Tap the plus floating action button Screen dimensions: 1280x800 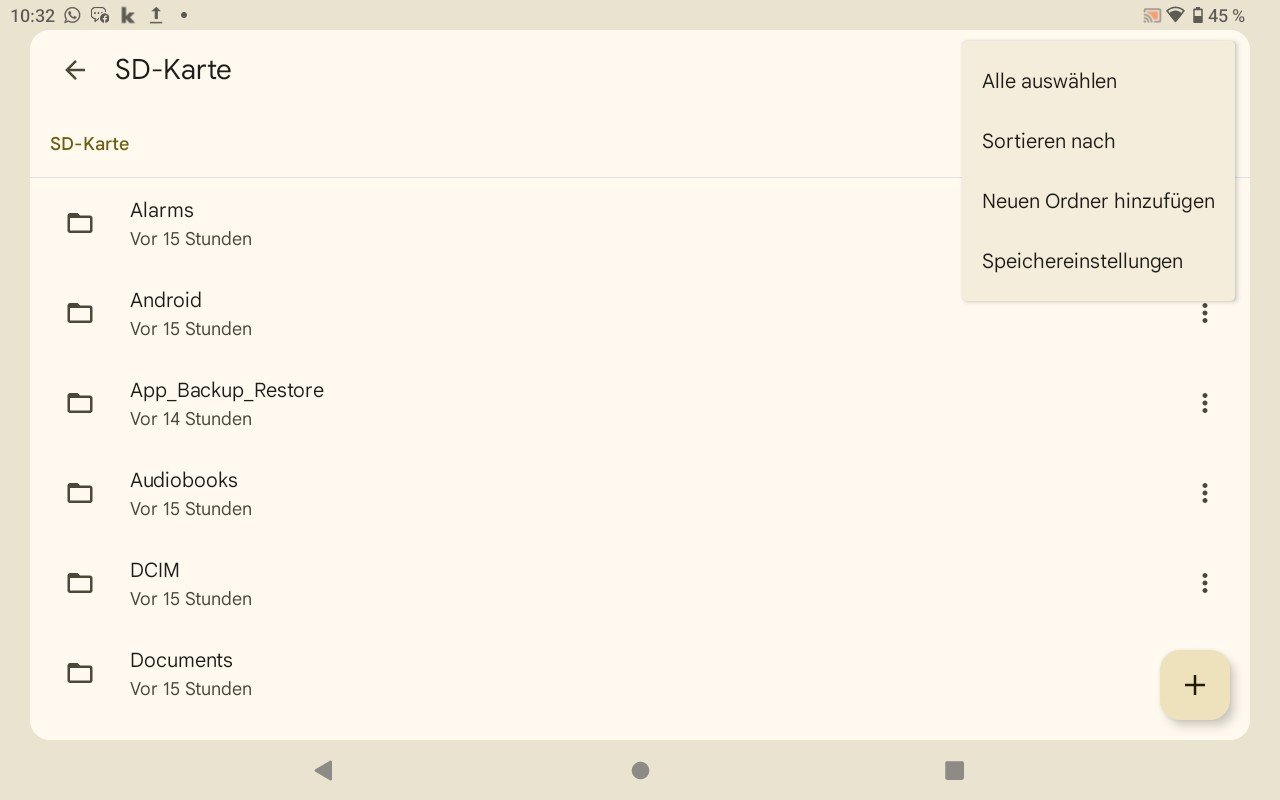1195,685
